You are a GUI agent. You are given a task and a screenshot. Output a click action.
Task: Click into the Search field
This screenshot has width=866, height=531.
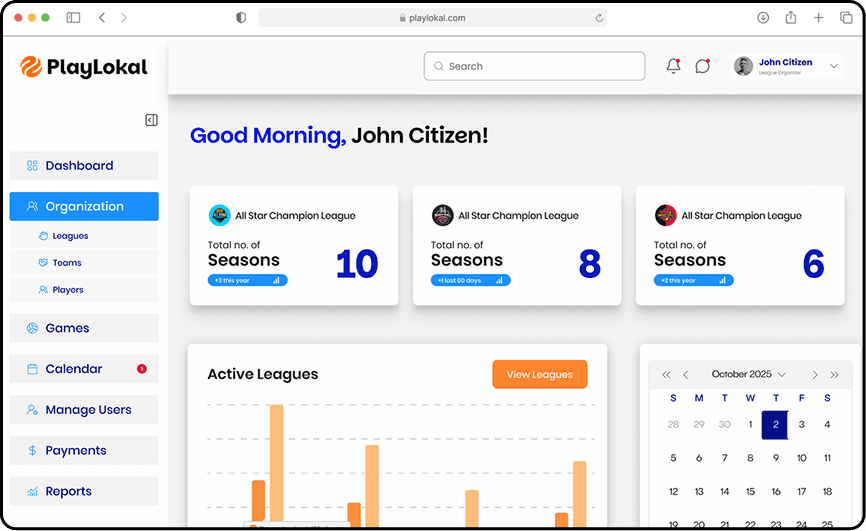pos(534,66)
